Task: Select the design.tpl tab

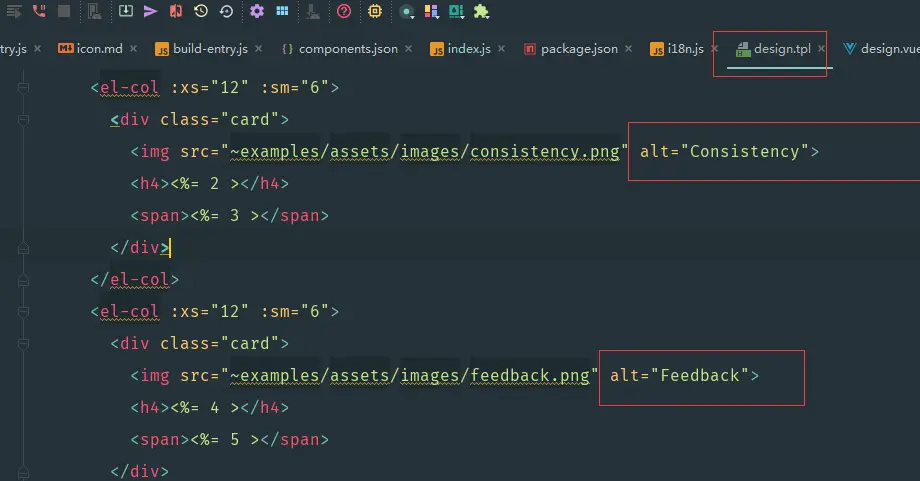Action: pos(782,49)
